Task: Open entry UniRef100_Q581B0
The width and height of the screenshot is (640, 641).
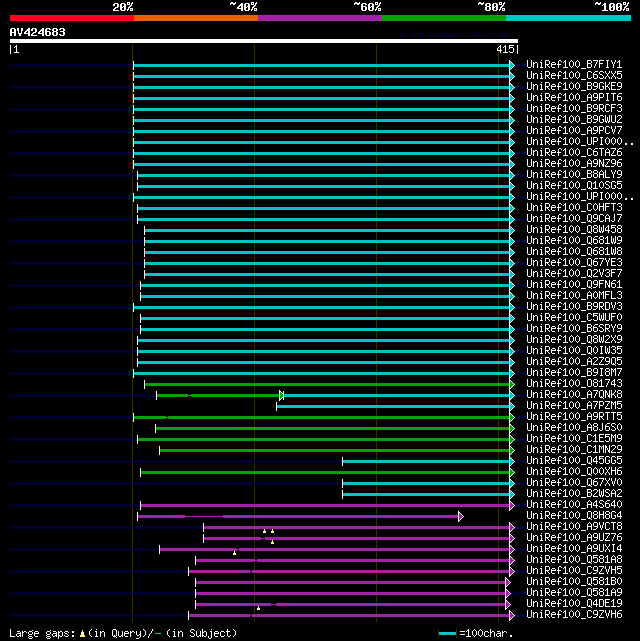Action: pyautogui.click(x=574, y=582)
